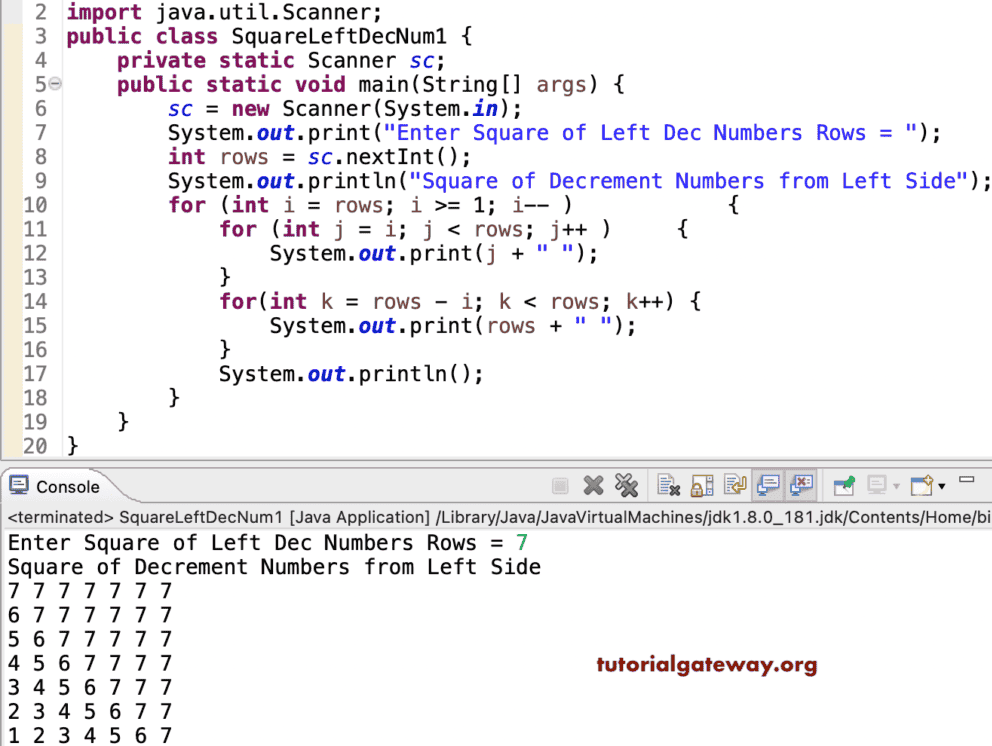Screen dimensions: 992x746
Task: Remove the terminated launch
Action: 594,485
